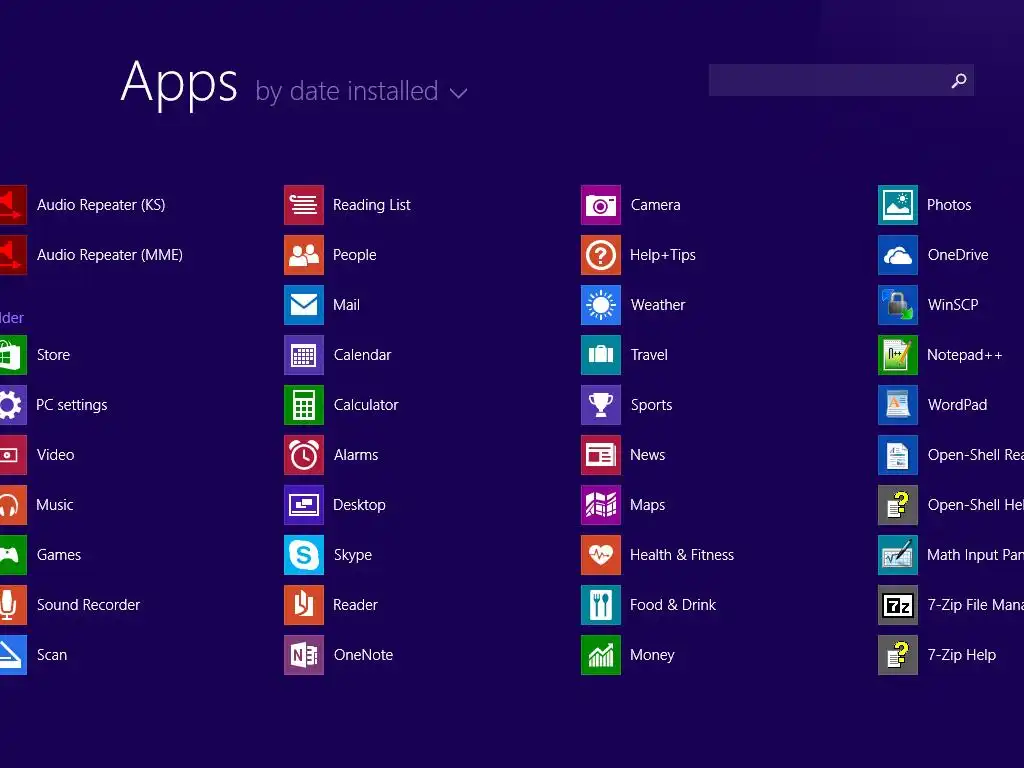Launch the Games controller icon
Screen dimensions: 1024x768
pyautogui.click(x=13, y=554)
